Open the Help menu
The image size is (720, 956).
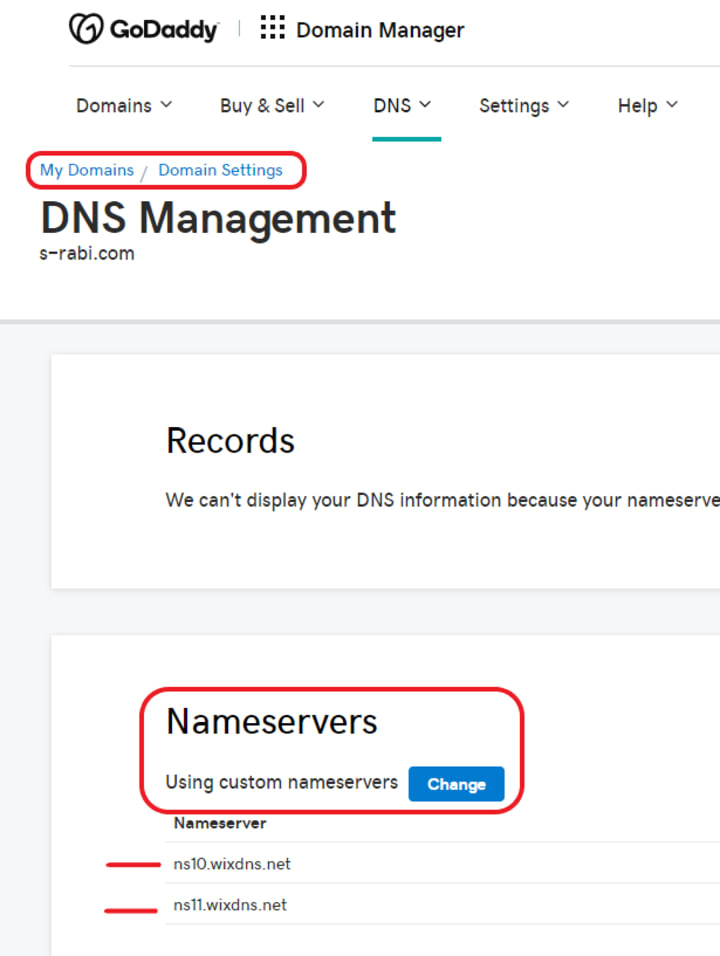[647, 105]
